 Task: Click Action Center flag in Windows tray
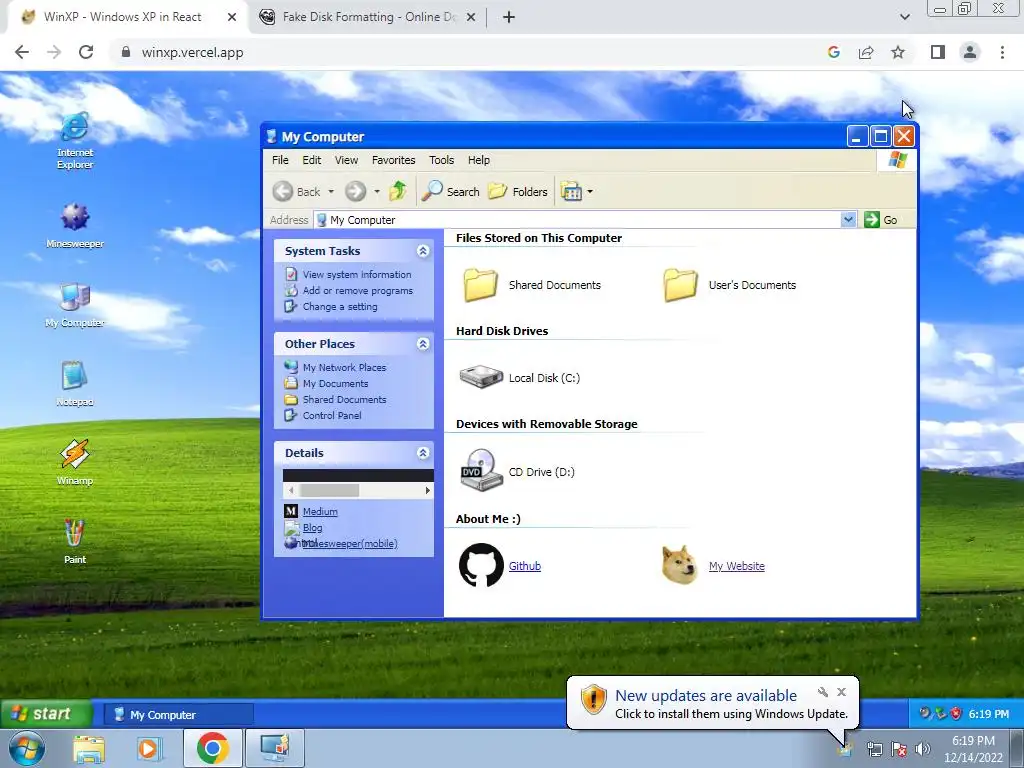(899, 749)
